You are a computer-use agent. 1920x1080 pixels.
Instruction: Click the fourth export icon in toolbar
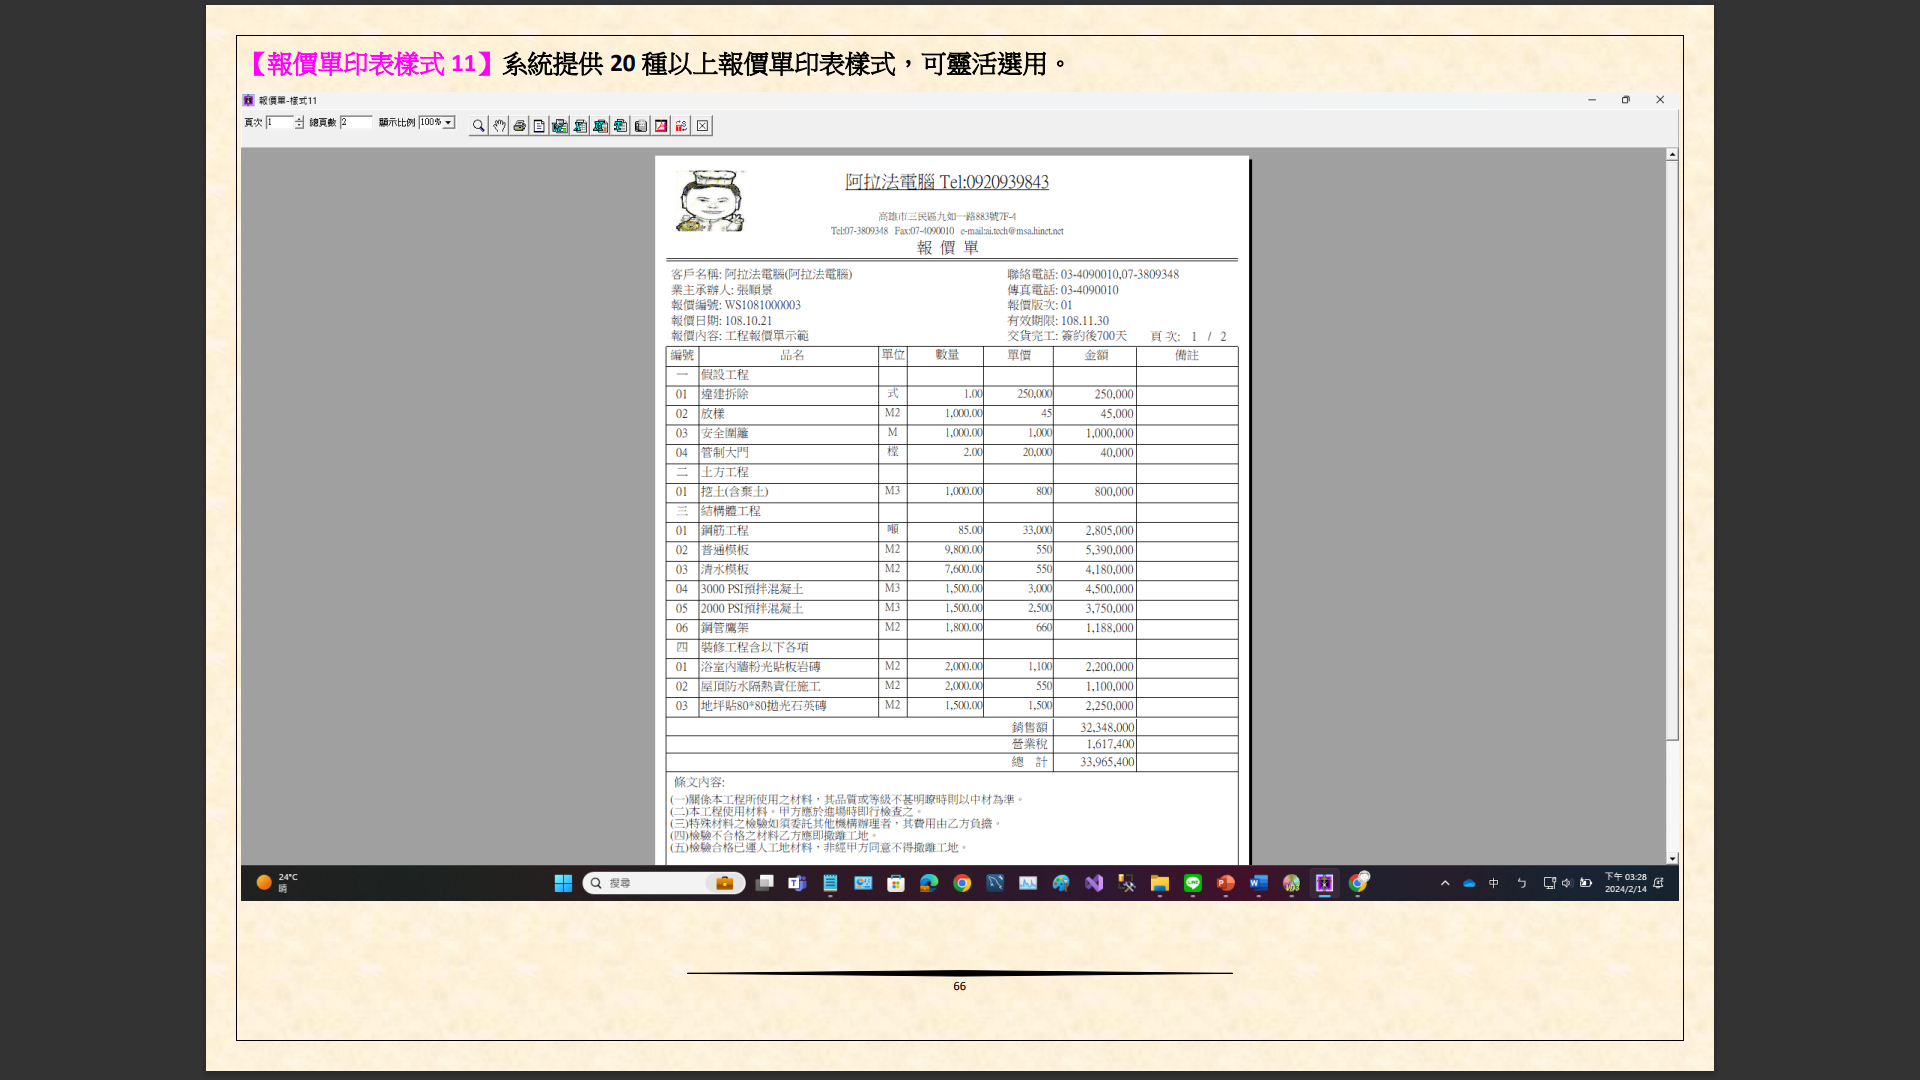[x=620, y=126]
